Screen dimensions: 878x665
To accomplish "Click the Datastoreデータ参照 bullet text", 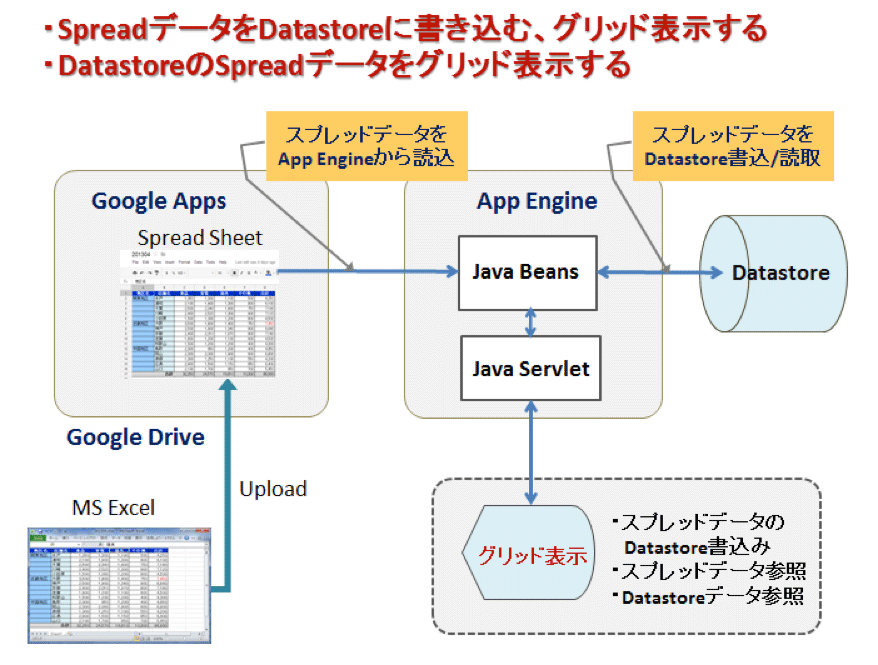I will coord(709,597).
